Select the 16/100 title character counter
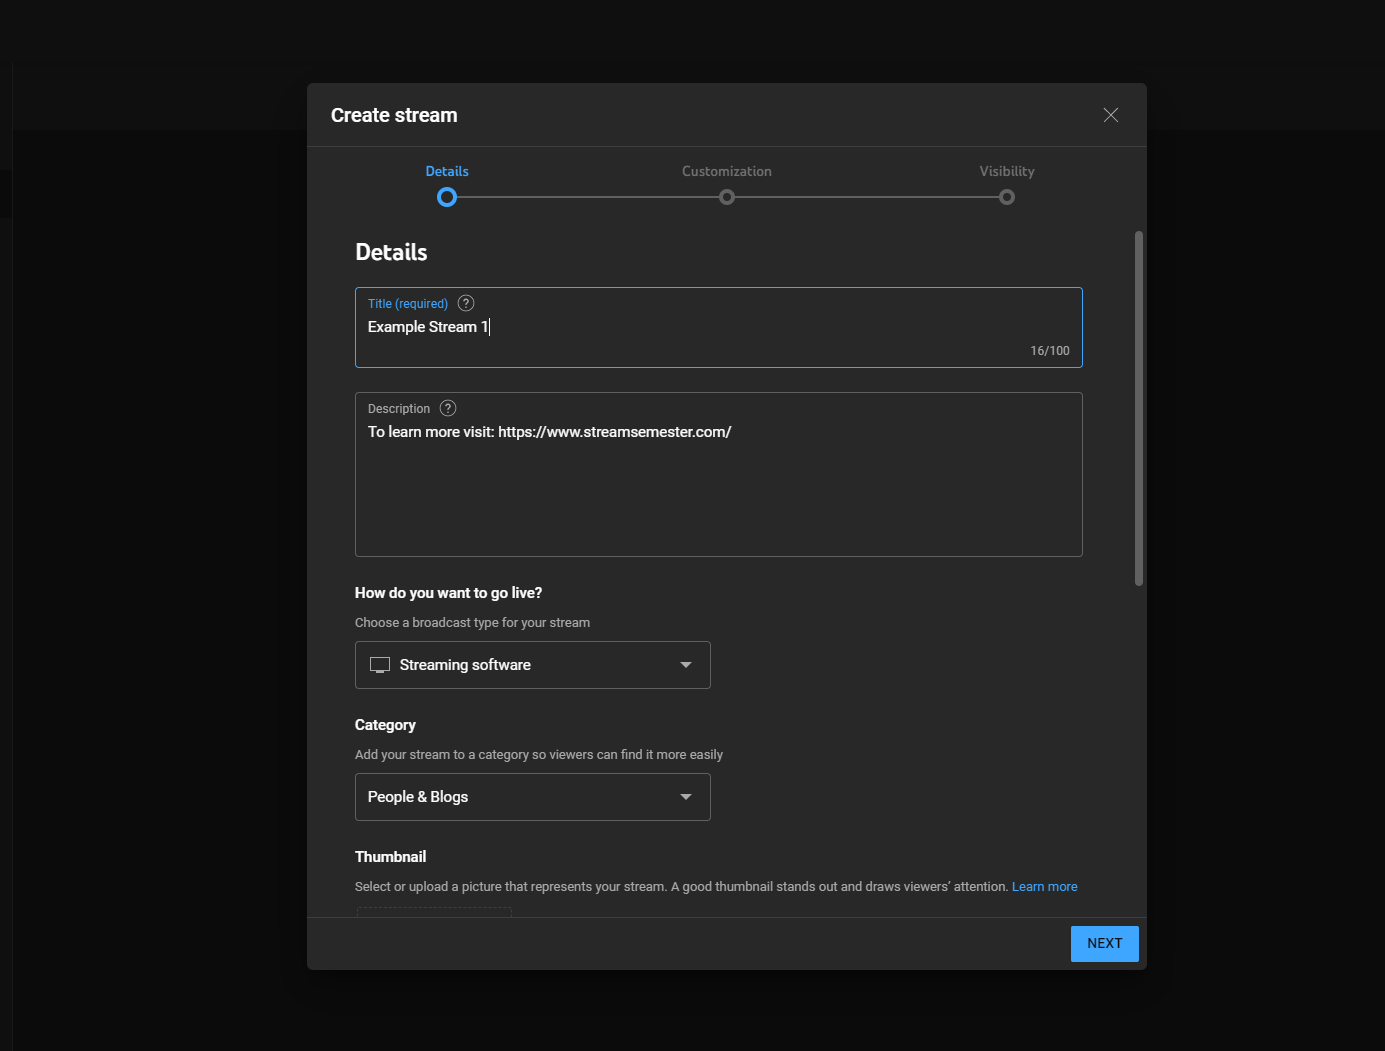 pyautogui.click(x=1050, y=351)
